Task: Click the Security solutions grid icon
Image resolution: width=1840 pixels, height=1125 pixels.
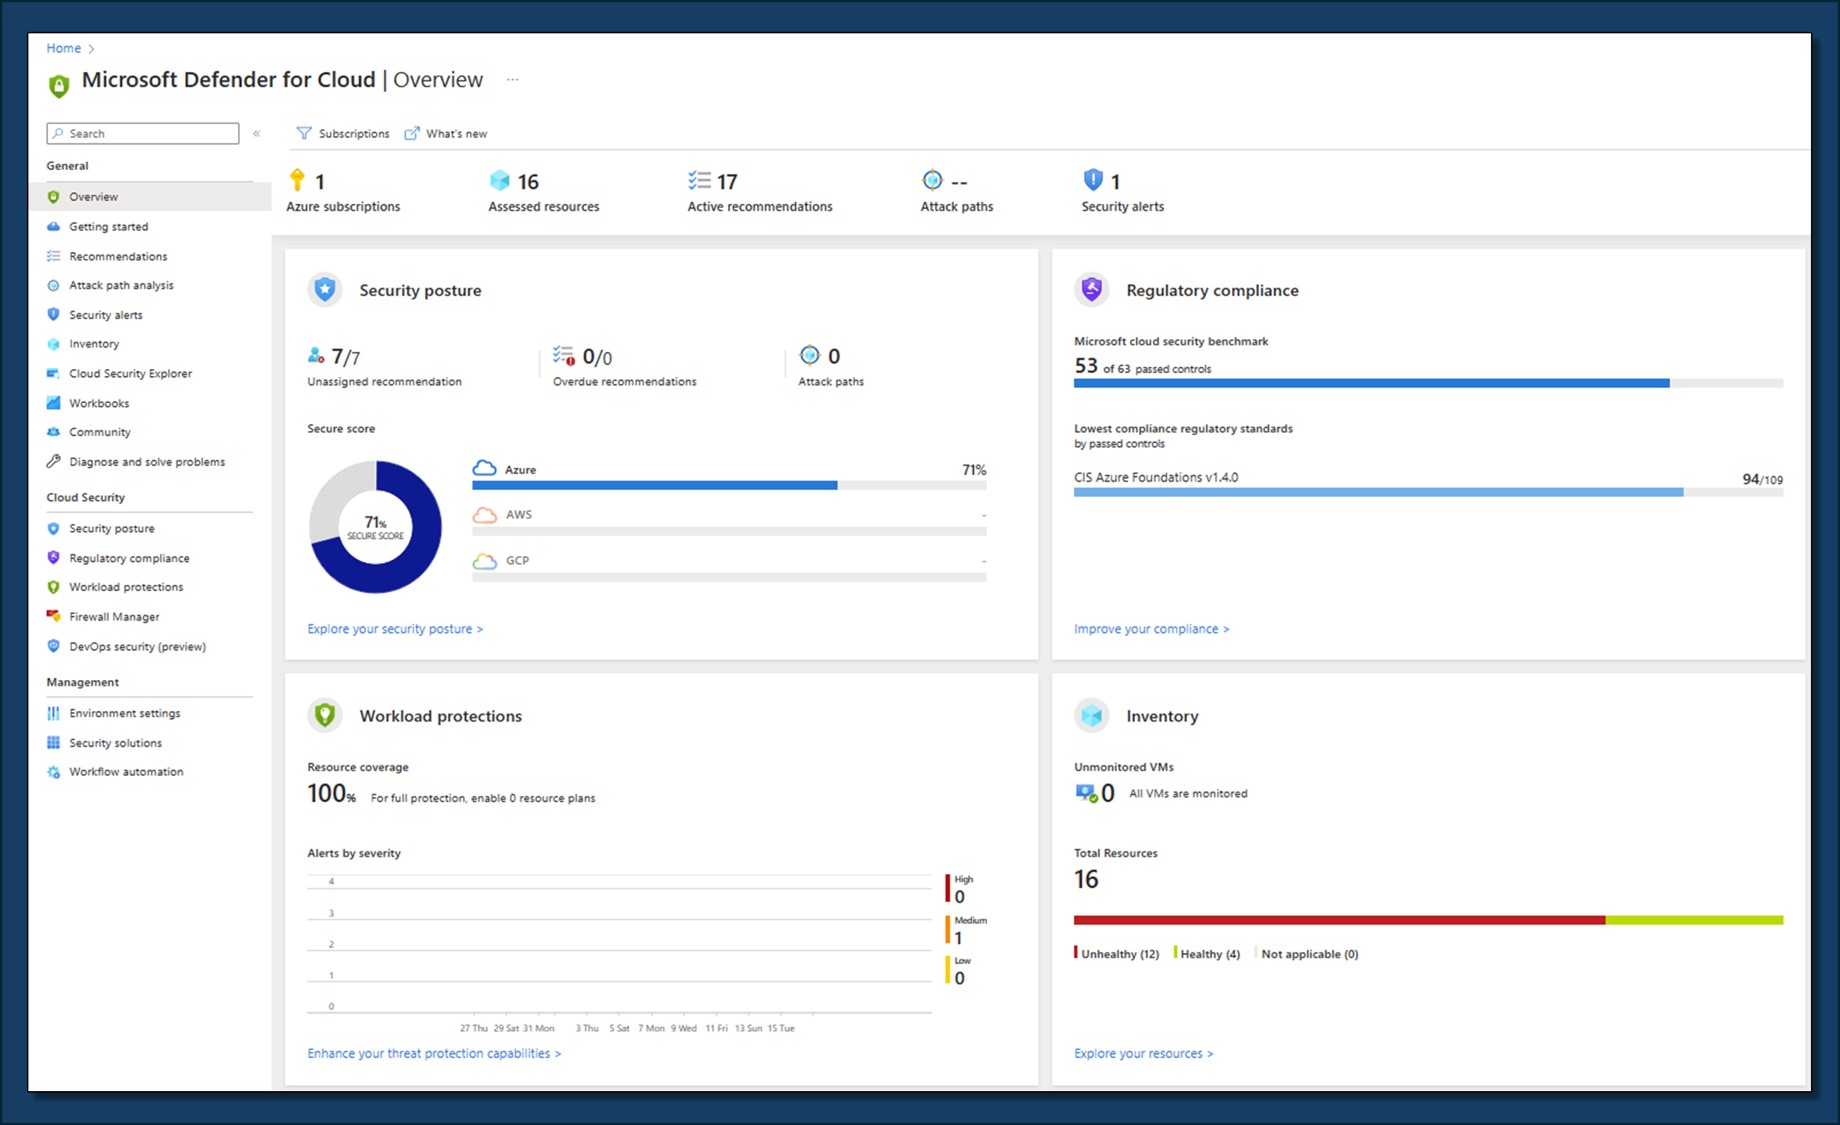Action: pyautogui.click(x=54, y=743)
